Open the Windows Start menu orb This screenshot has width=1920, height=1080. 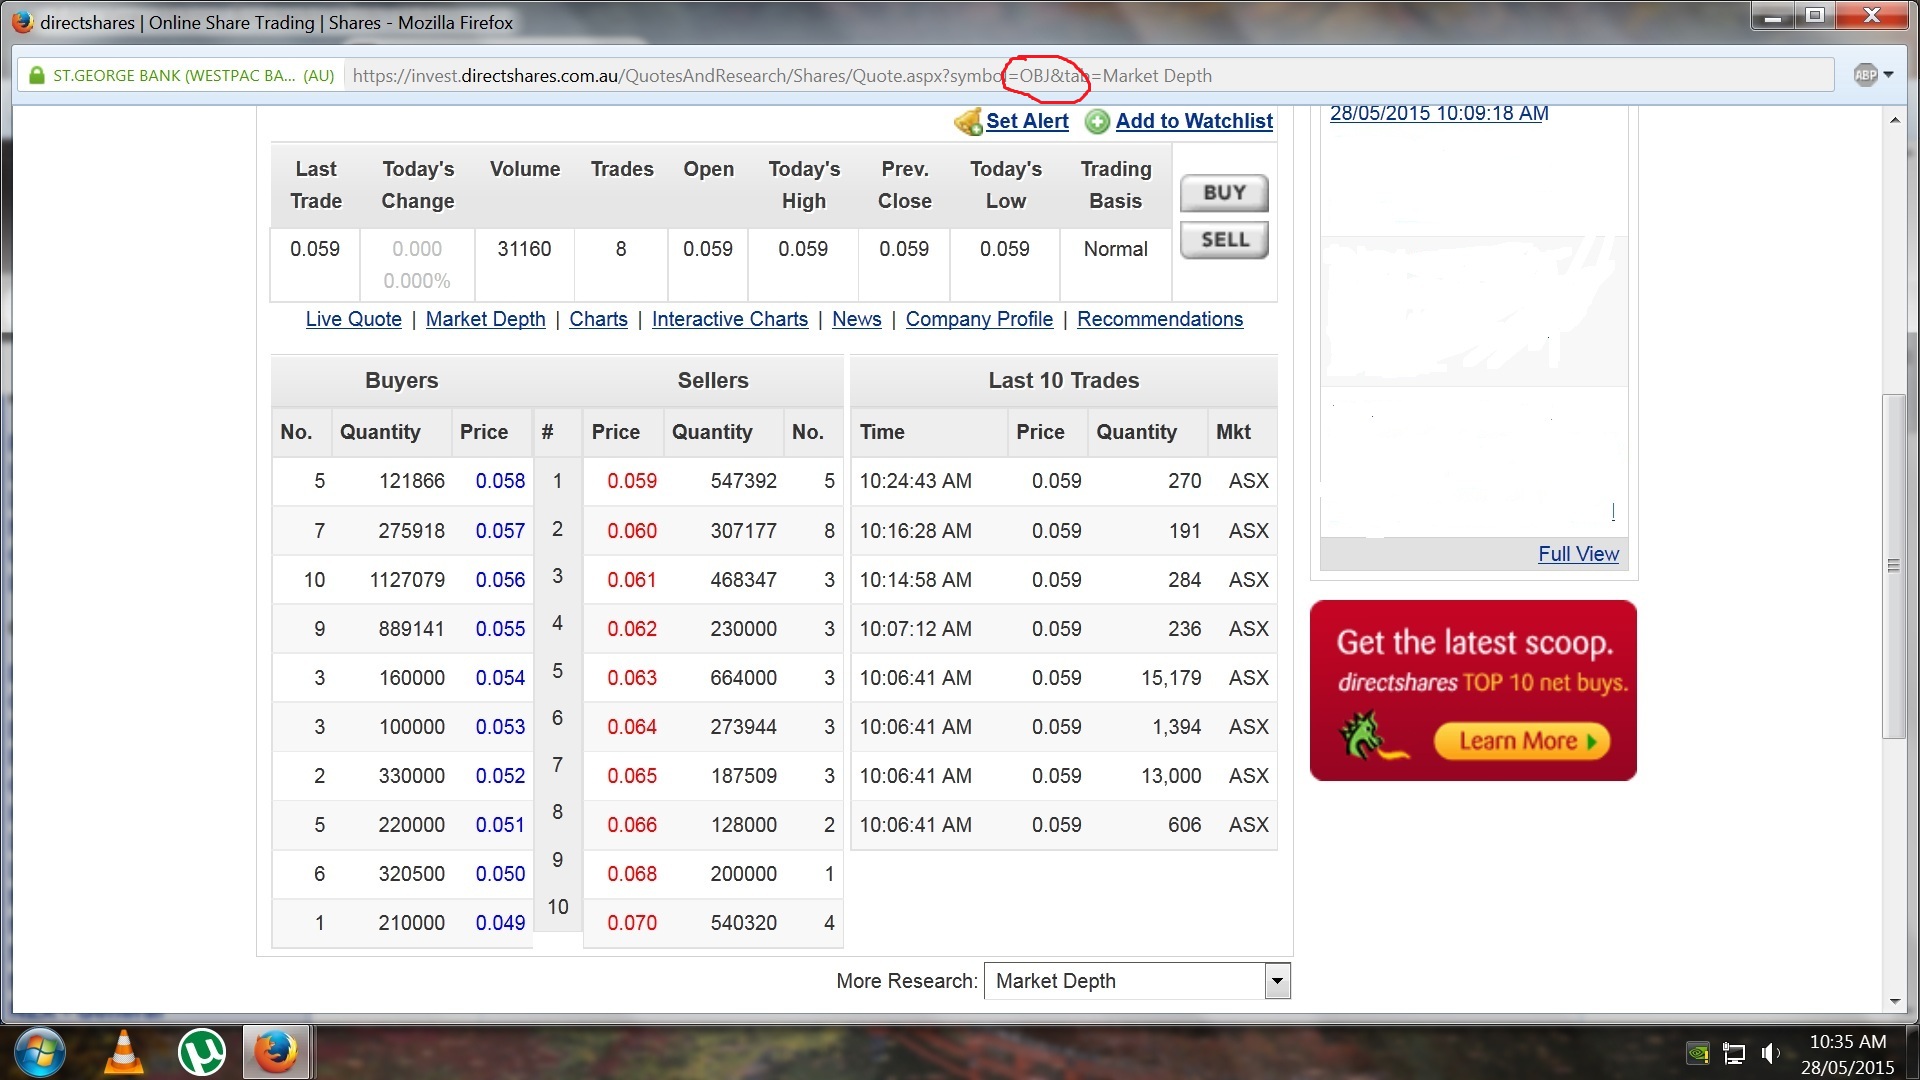[x=40, y=1053]
